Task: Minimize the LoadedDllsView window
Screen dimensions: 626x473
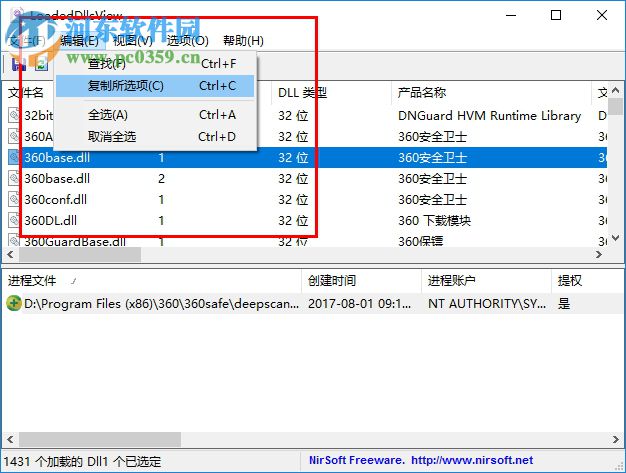Action: pyautogui.click(x=511, y=15)
